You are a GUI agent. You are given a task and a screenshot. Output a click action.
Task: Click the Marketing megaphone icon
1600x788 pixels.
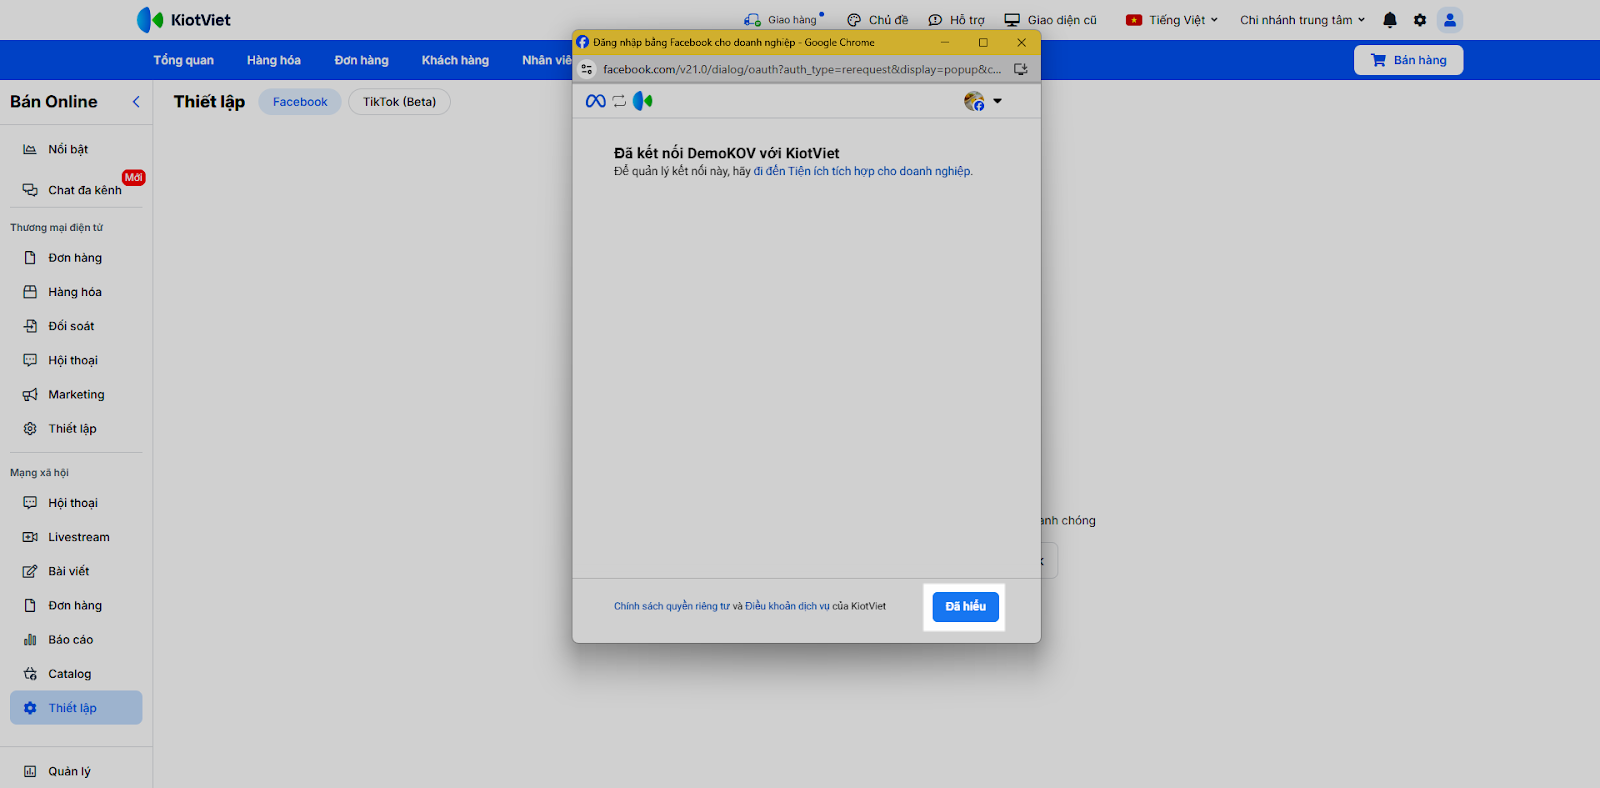pyautogui.click(x=30, y=395)
